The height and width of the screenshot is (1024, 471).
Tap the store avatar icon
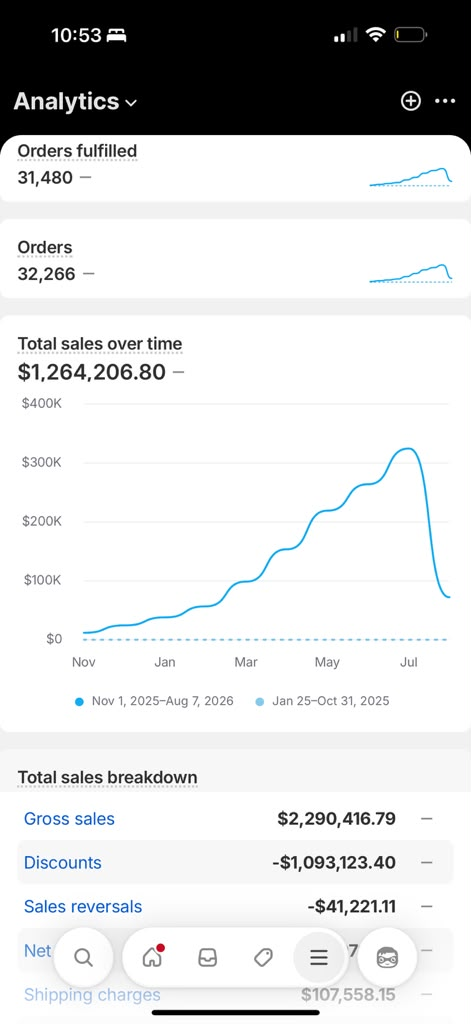[x=387, y=957]
